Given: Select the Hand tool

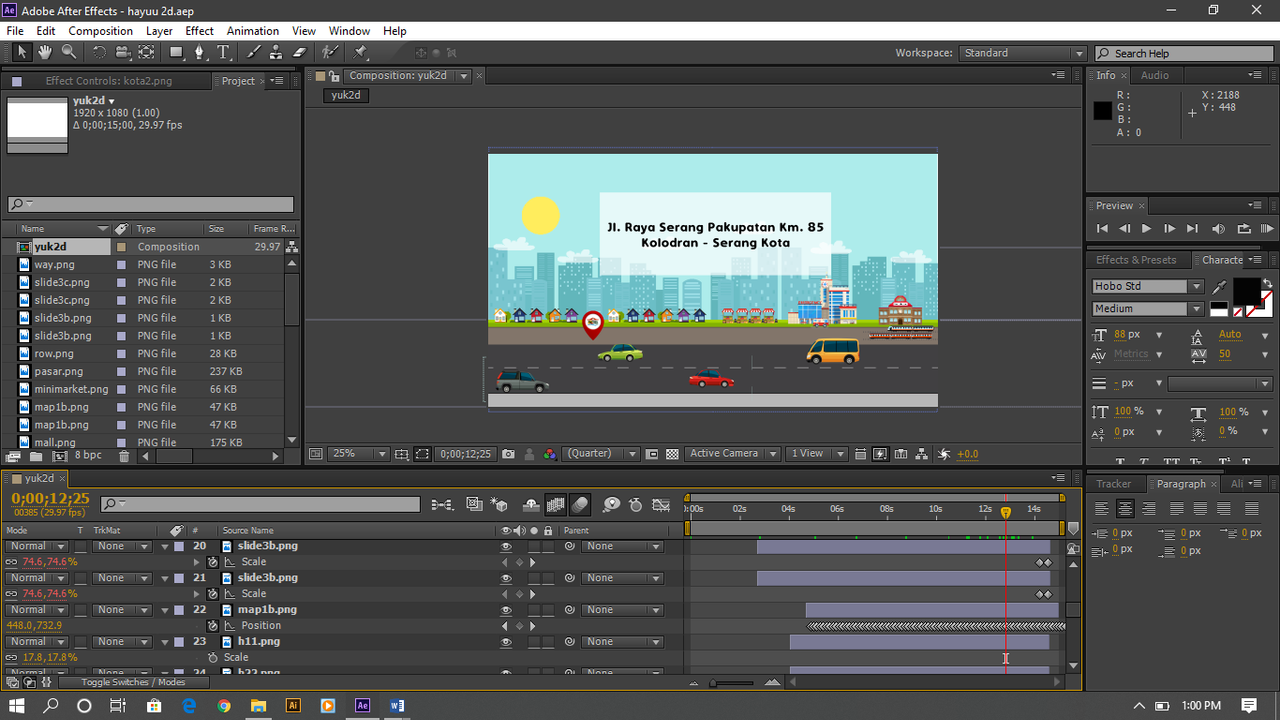Looking at the screenshot, I should click(x=45, y=53).
